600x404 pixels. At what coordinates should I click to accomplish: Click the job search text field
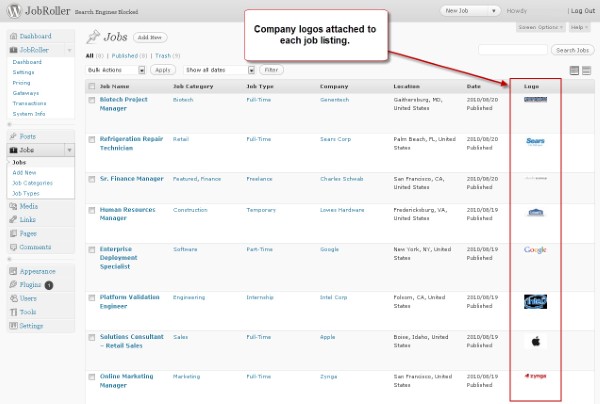click(x=512, y=50)
